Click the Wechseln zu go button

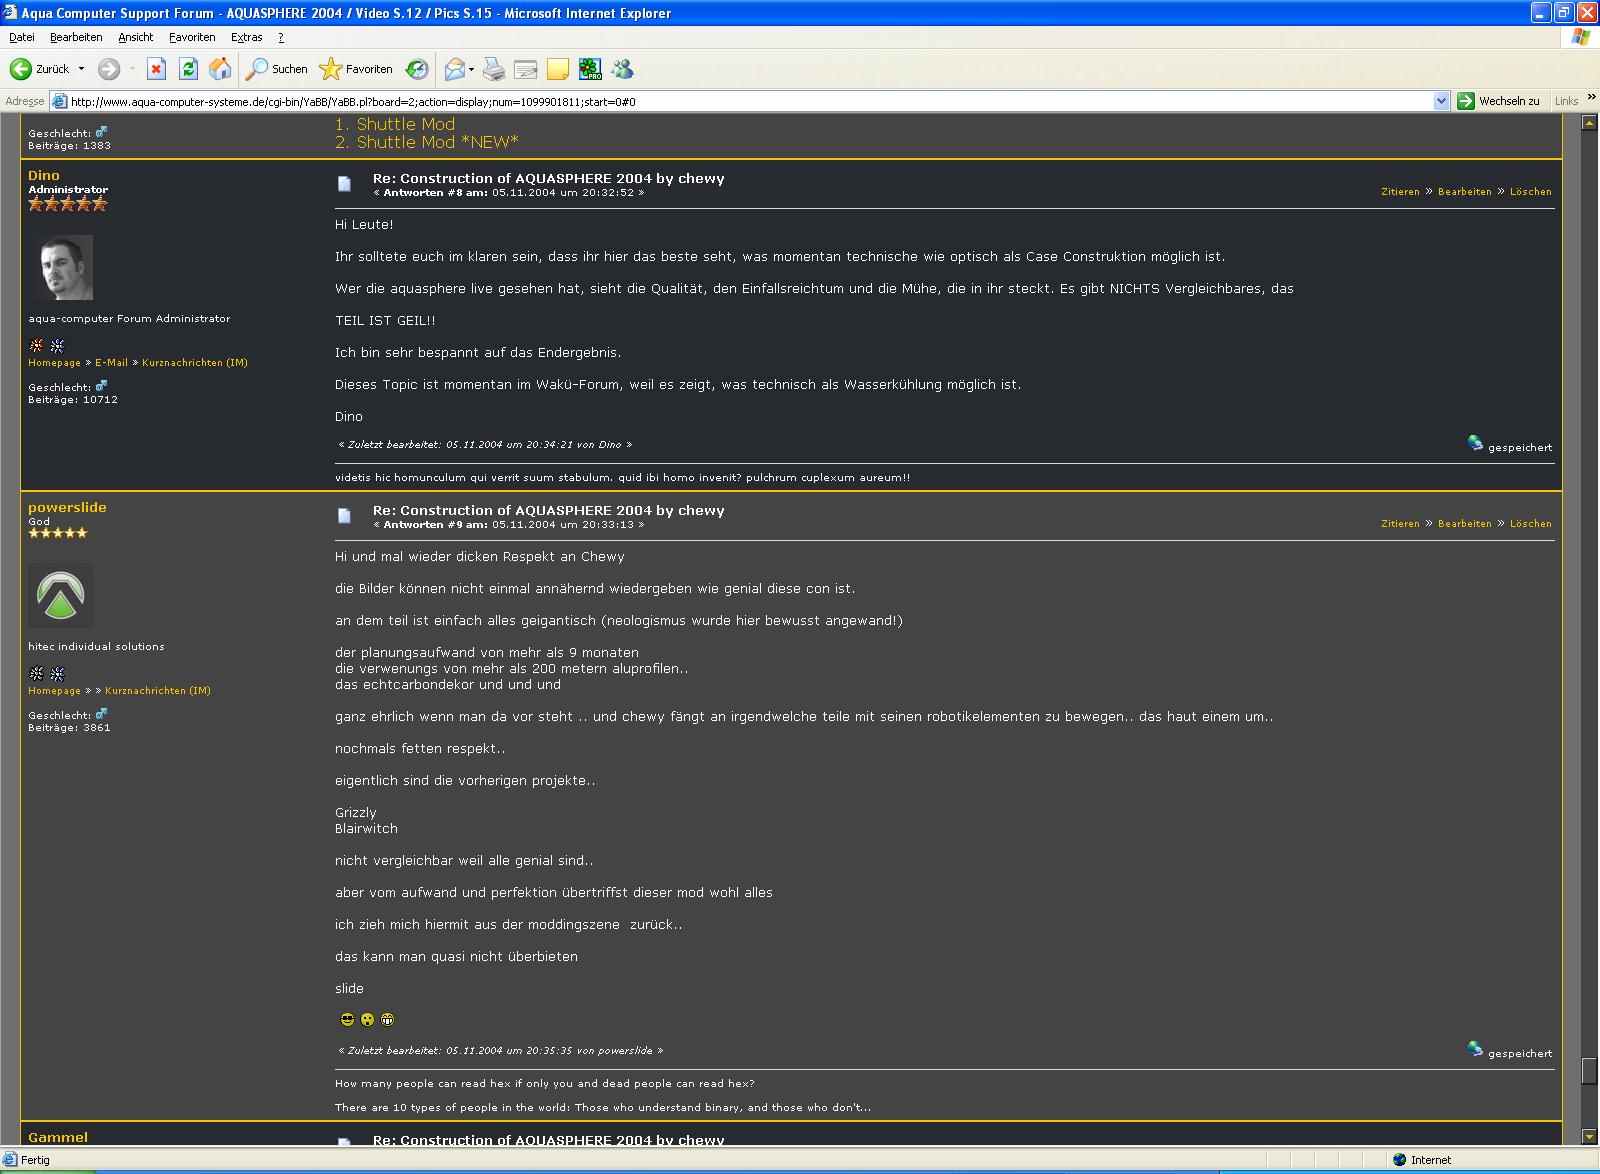pyautogui.click(x=1498, y=101)
